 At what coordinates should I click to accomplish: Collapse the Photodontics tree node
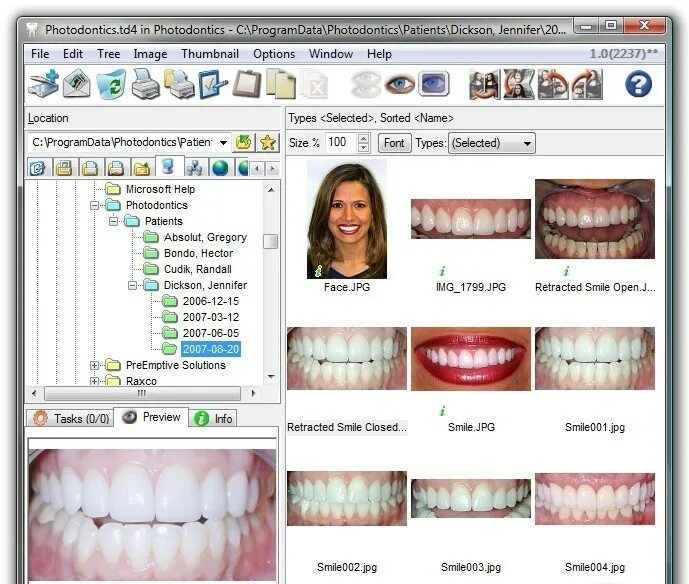coord(94,205)
